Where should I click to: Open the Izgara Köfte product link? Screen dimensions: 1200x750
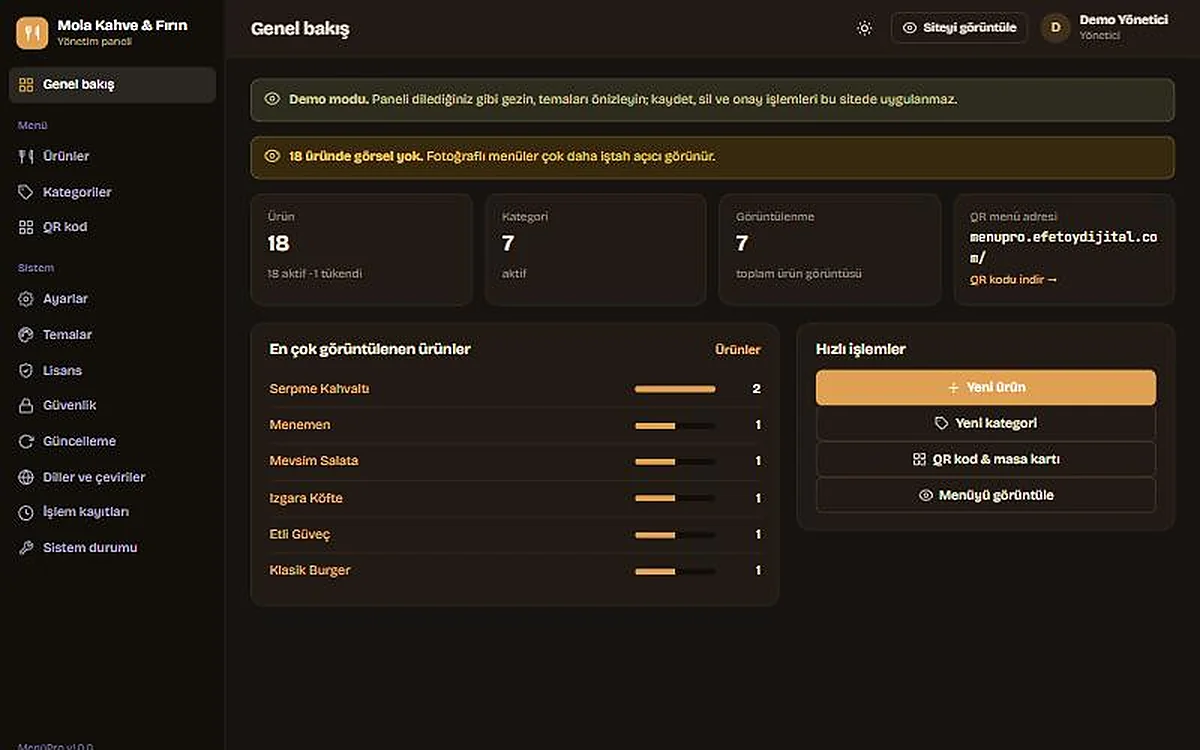point(306,498)
